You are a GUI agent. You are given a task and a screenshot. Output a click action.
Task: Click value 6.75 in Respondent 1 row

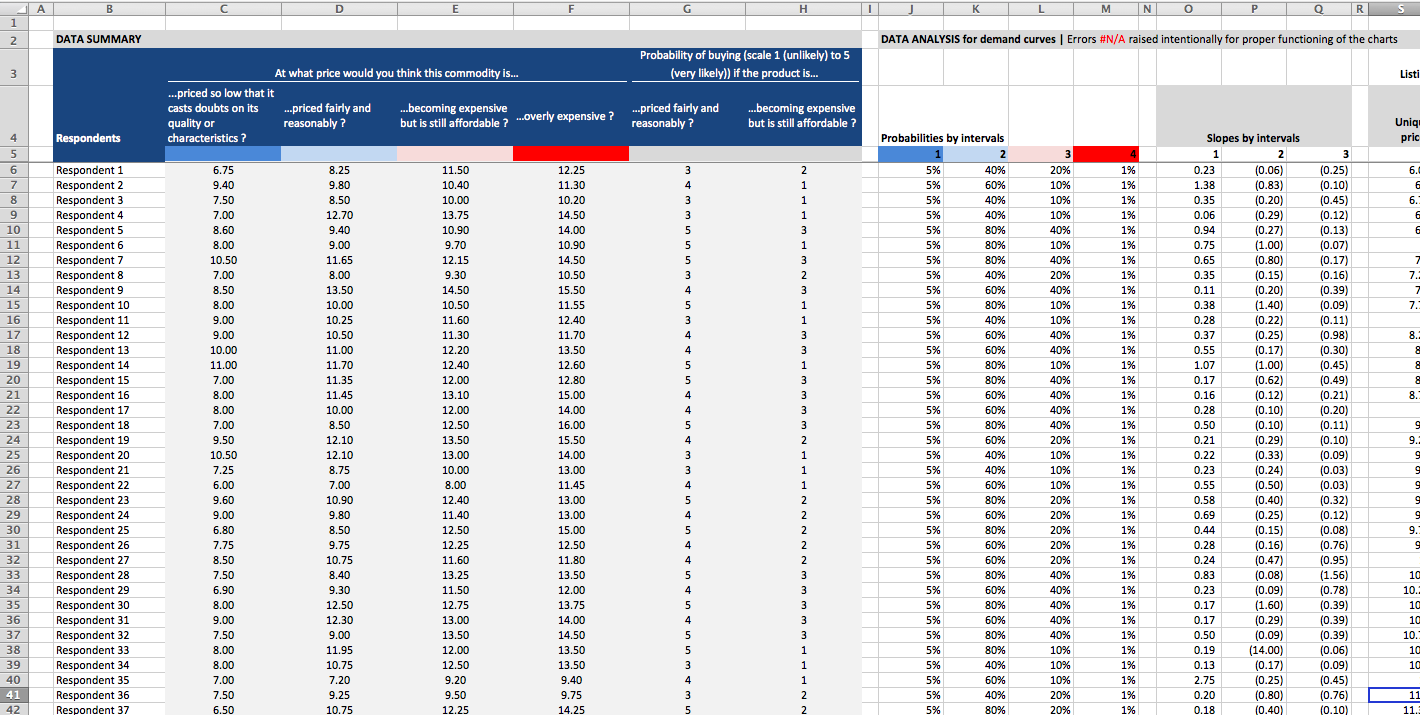223,170
